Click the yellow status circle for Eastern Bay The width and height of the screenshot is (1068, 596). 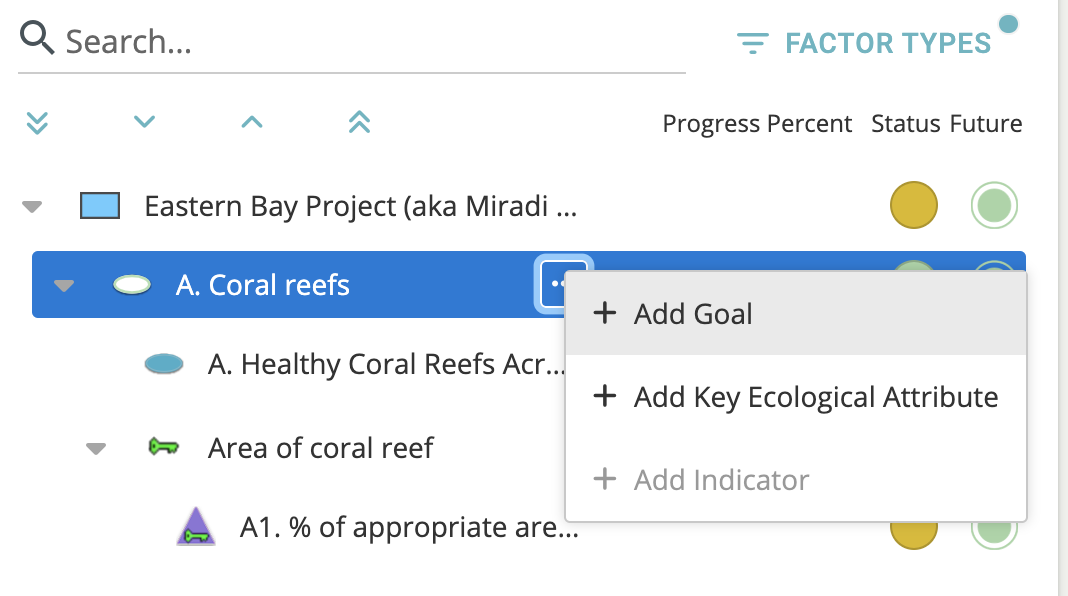(913, 206)
